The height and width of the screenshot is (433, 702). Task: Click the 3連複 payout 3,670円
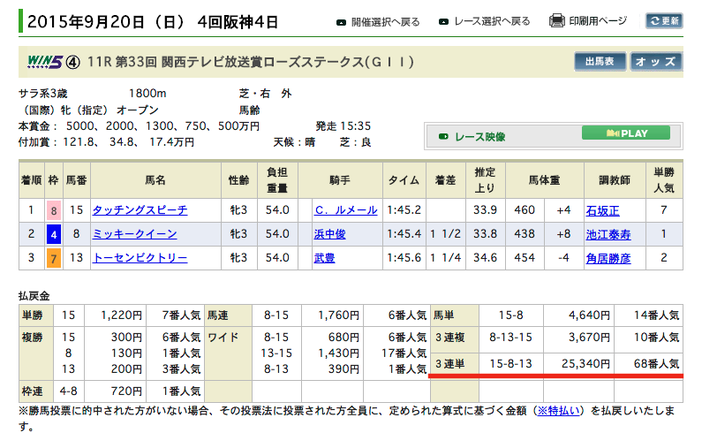point(589,337)
